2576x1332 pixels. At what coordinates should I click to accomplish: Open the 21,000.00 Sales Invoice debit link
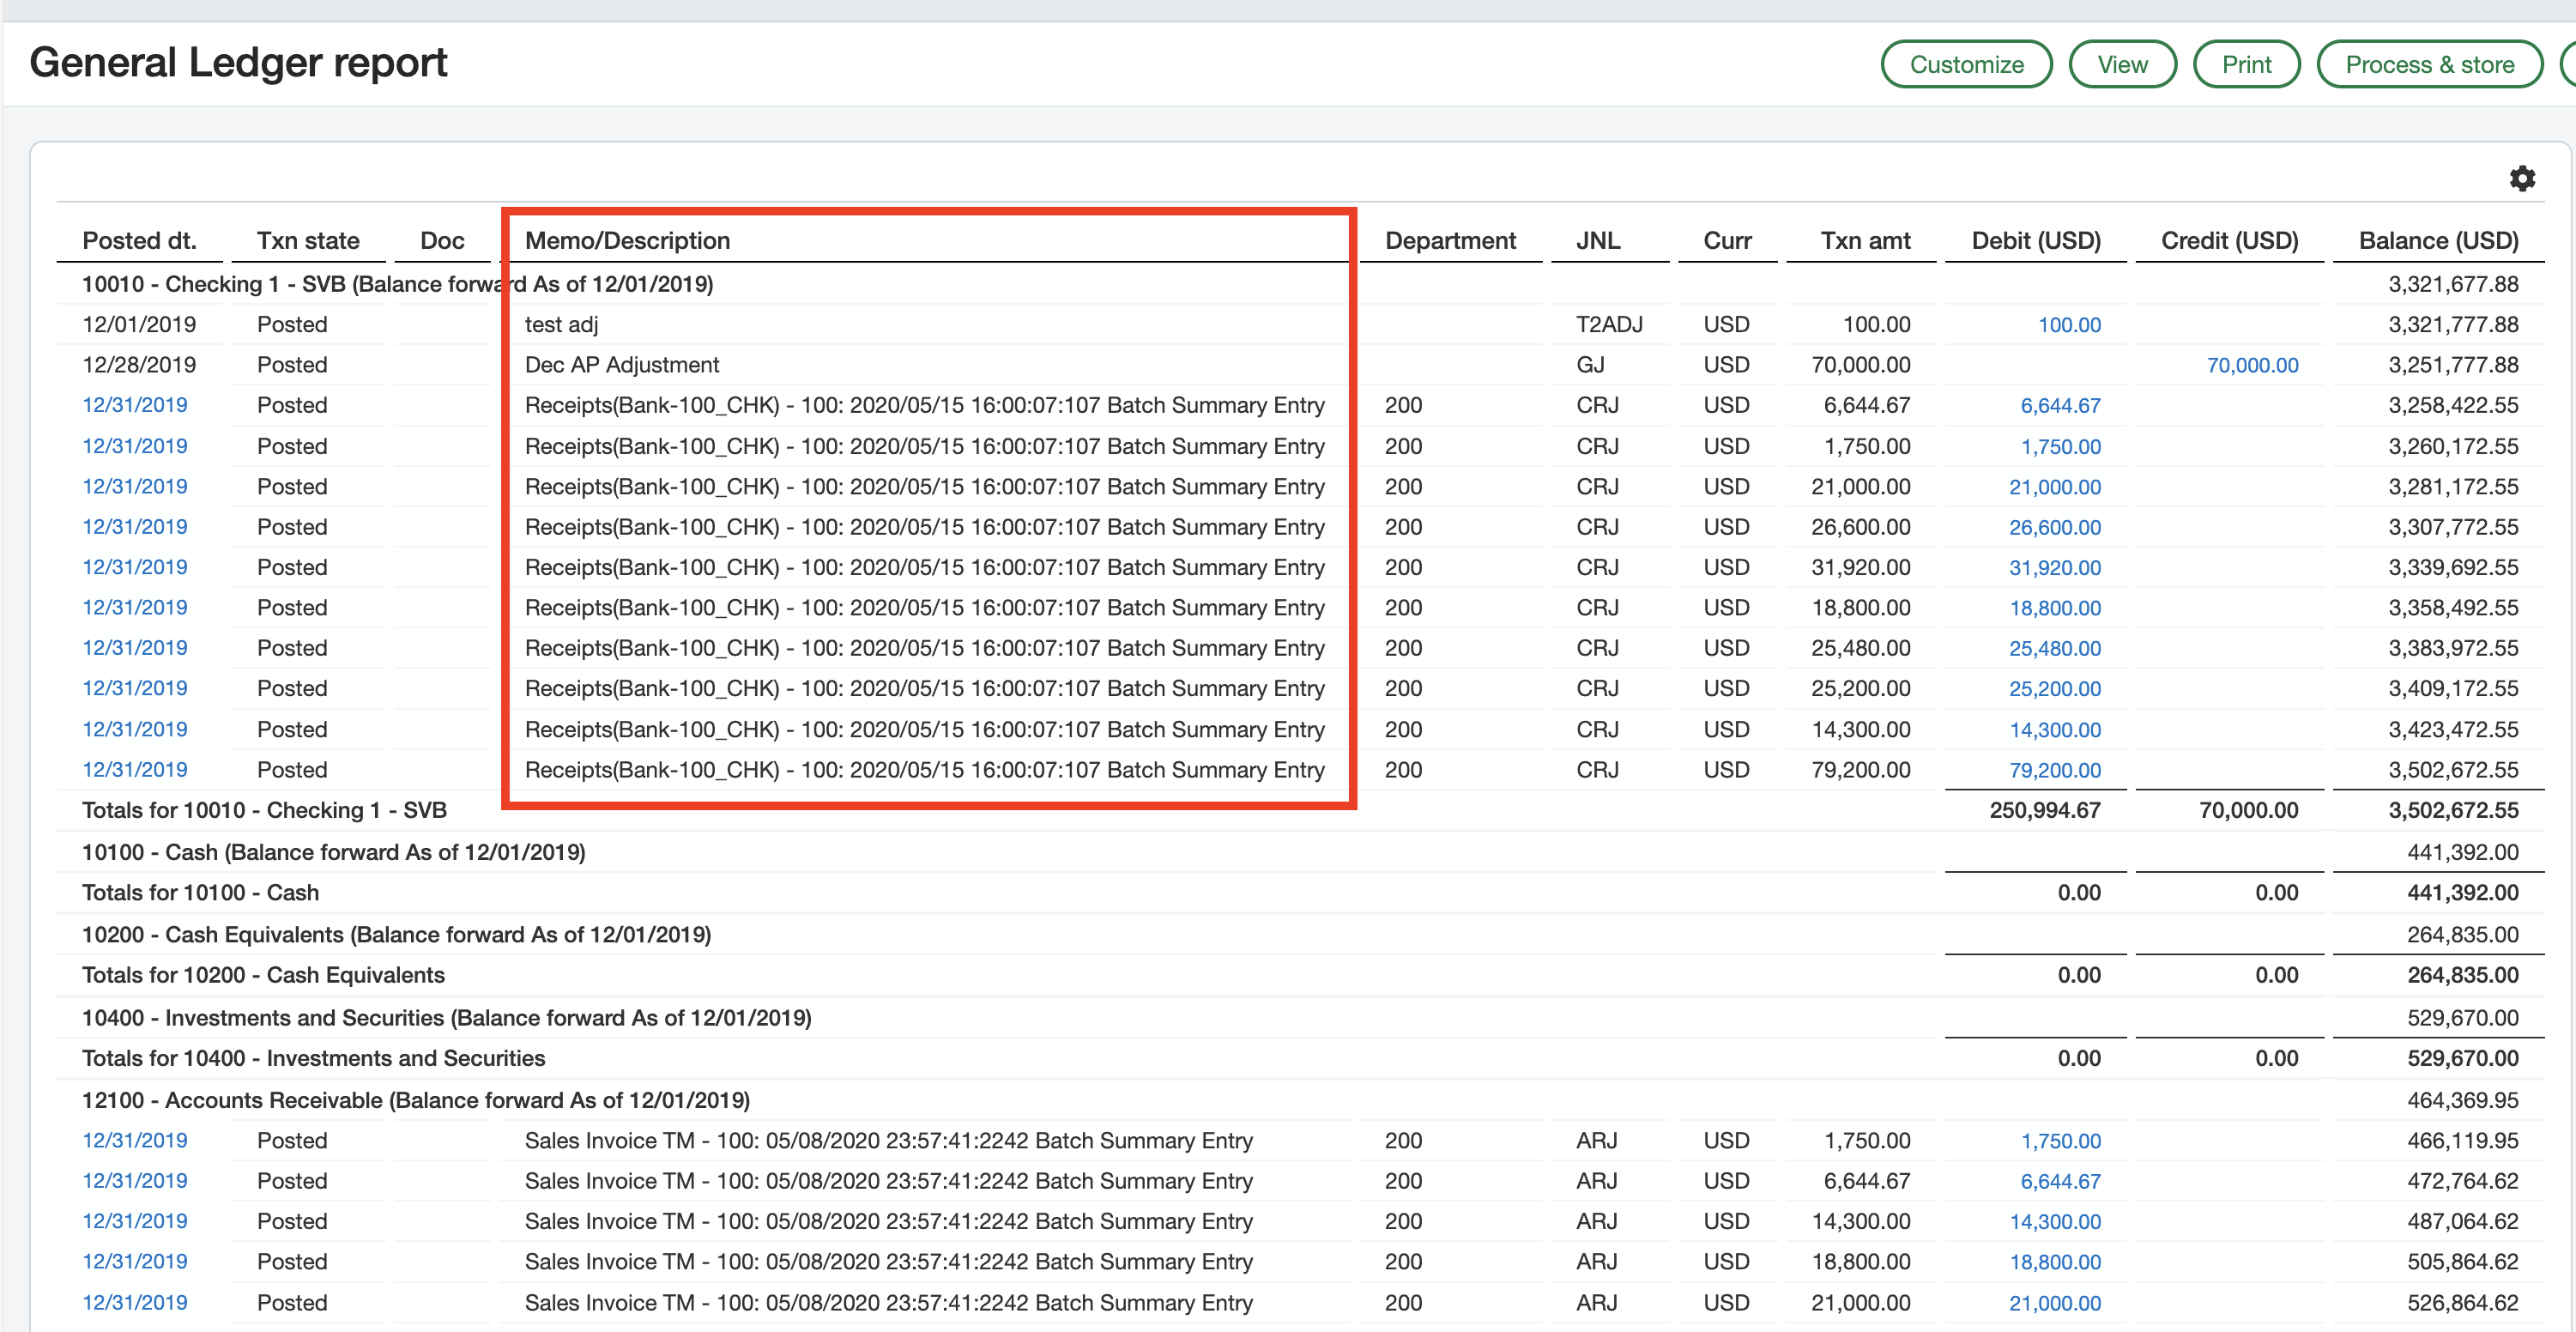click(x=2054, y=1304)
